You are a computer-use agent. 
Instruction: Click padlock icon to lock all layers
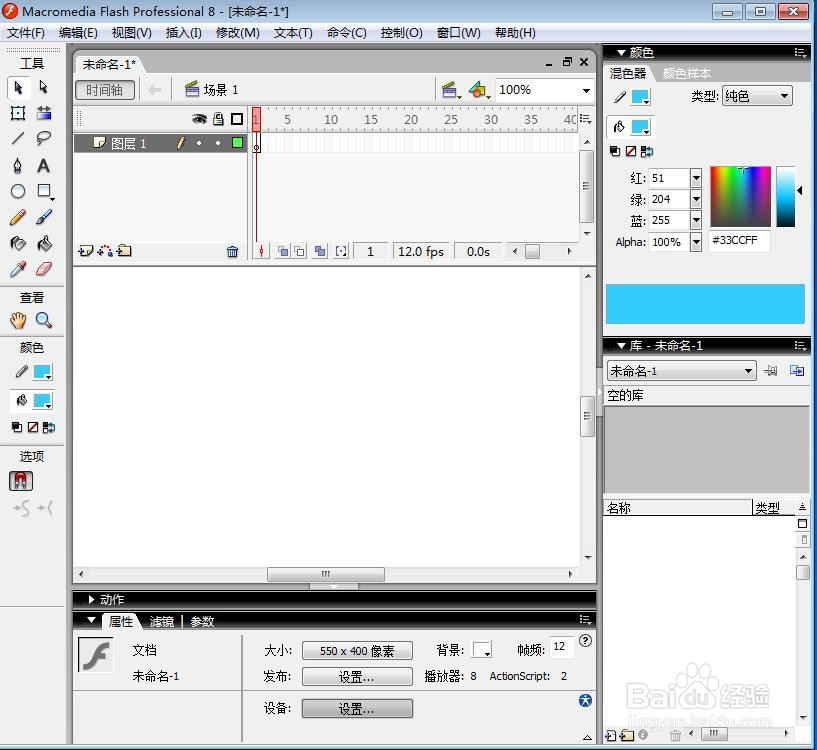(218, 119)
